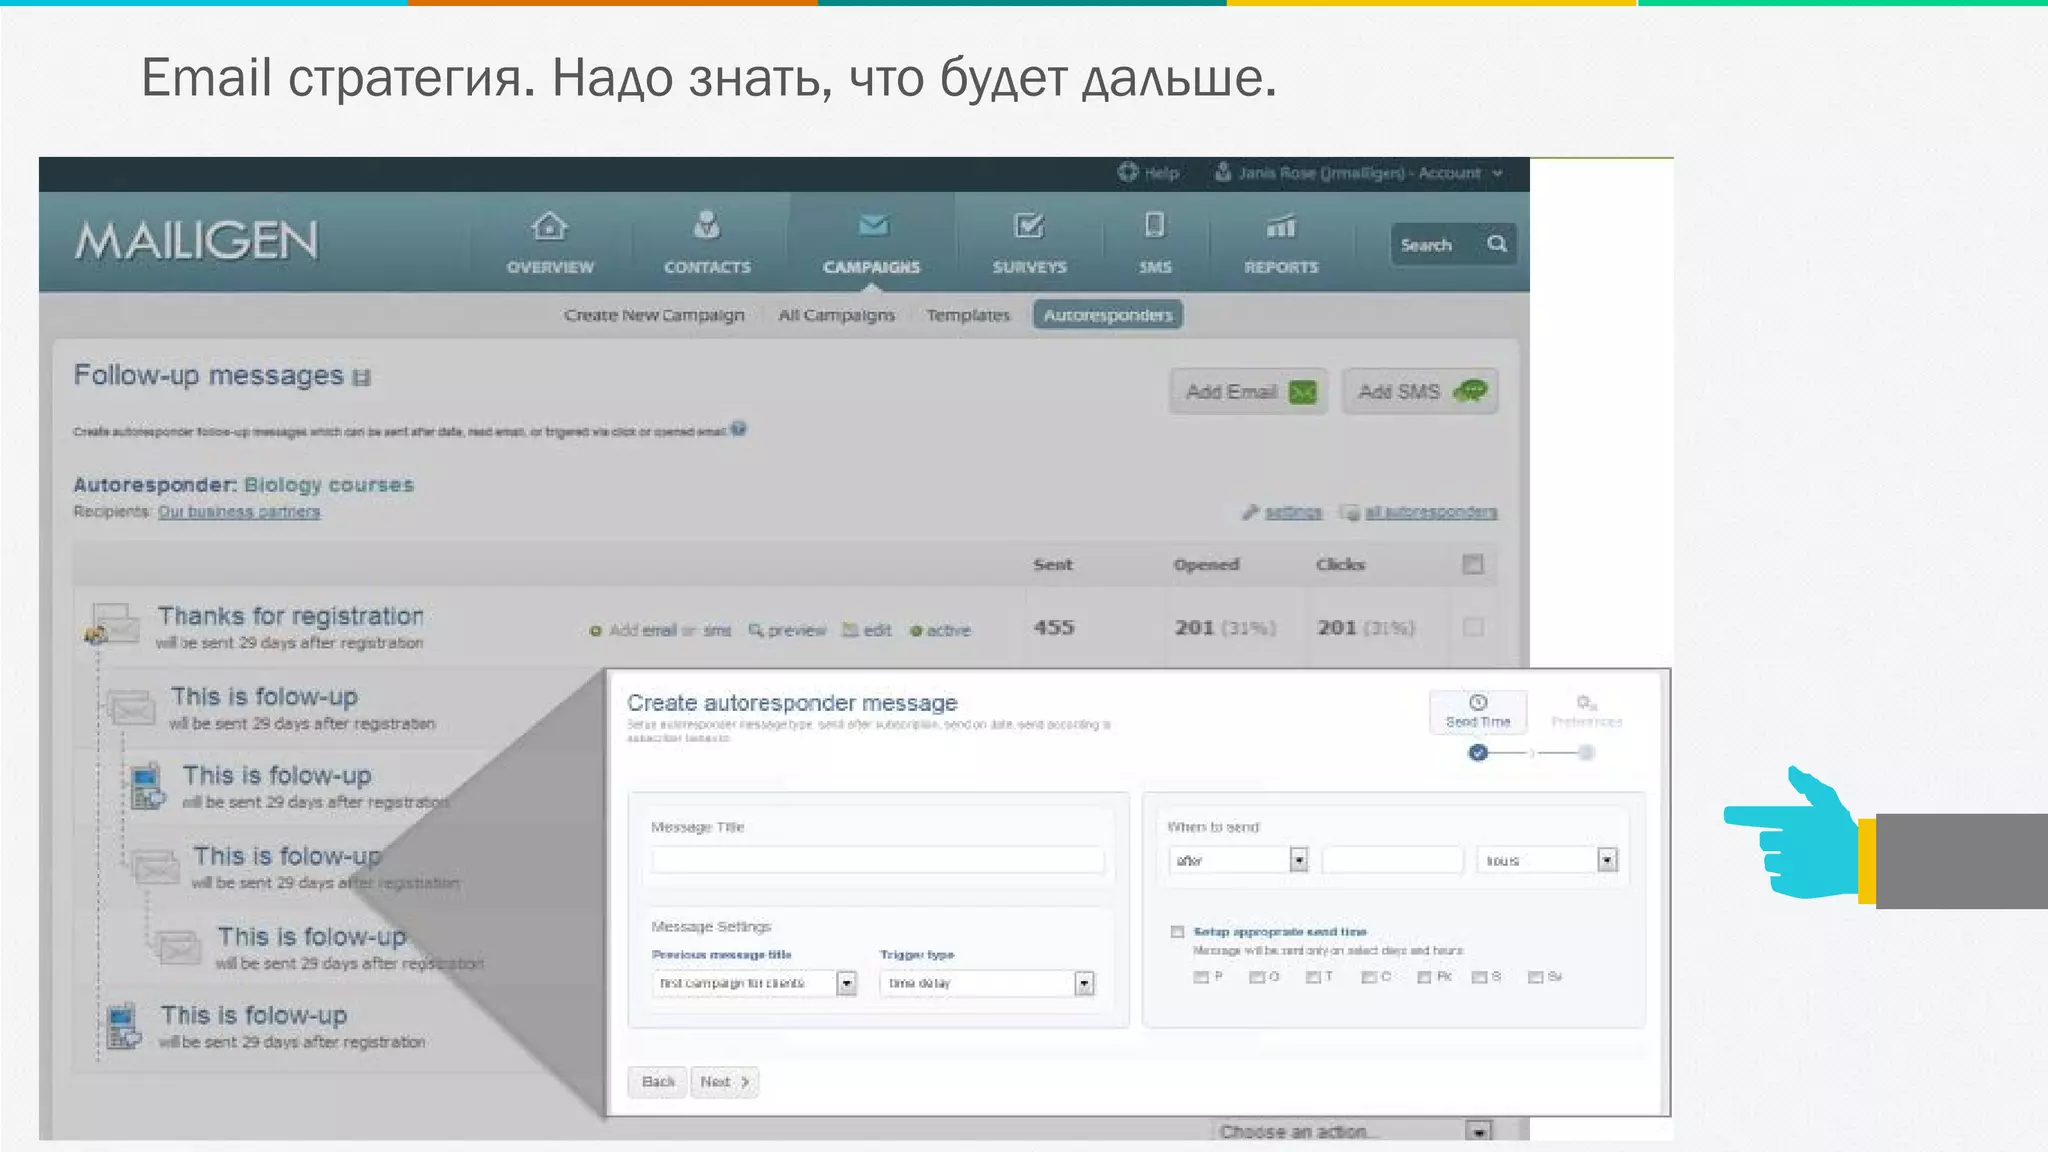This screenshot has width=2048, height=1152.
Task: Click the third follow-up phone icon
Action: tap(148, 786)
